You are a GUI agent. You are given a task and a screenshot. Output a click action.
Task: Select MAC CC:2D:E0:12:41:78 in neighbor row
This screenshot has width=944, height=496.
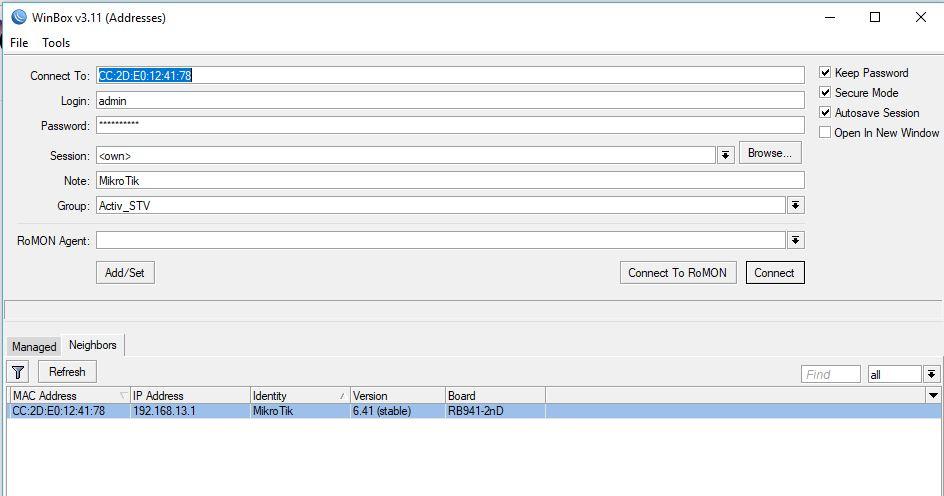coord(58,411)
